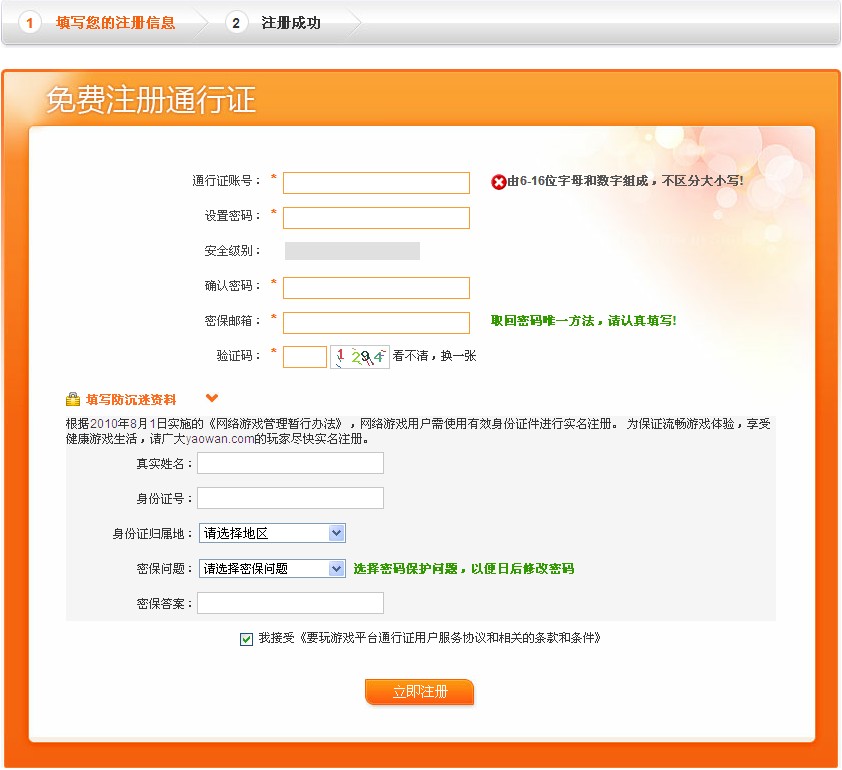Click the captcha image showing 1294
The width and height of the screenshot is (842, 770).
pos(359,356)
